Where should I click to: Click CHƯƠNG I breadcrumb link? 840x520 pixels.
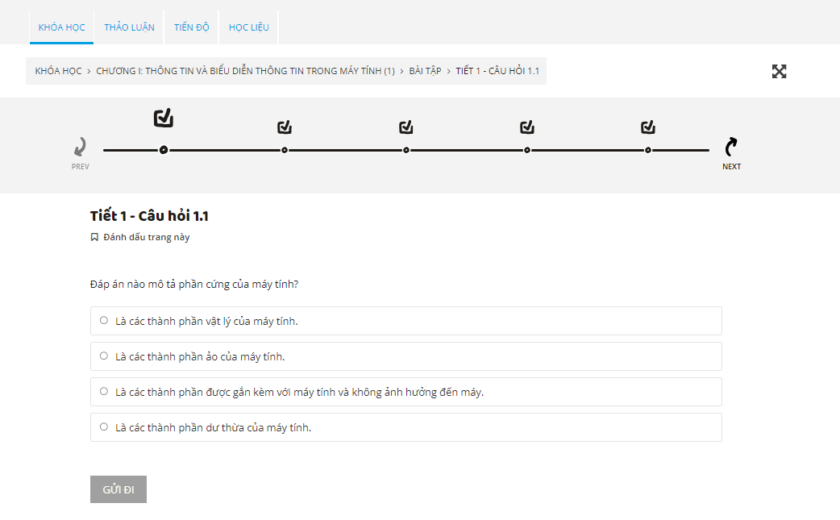[x=245, y=71]
